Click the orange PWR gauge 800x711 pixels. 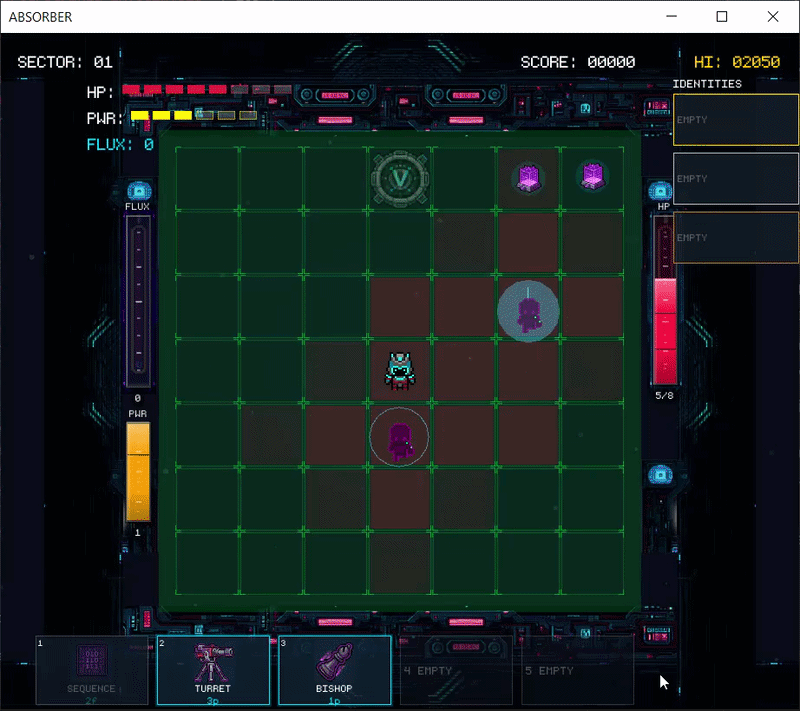[x=138, y=472]
